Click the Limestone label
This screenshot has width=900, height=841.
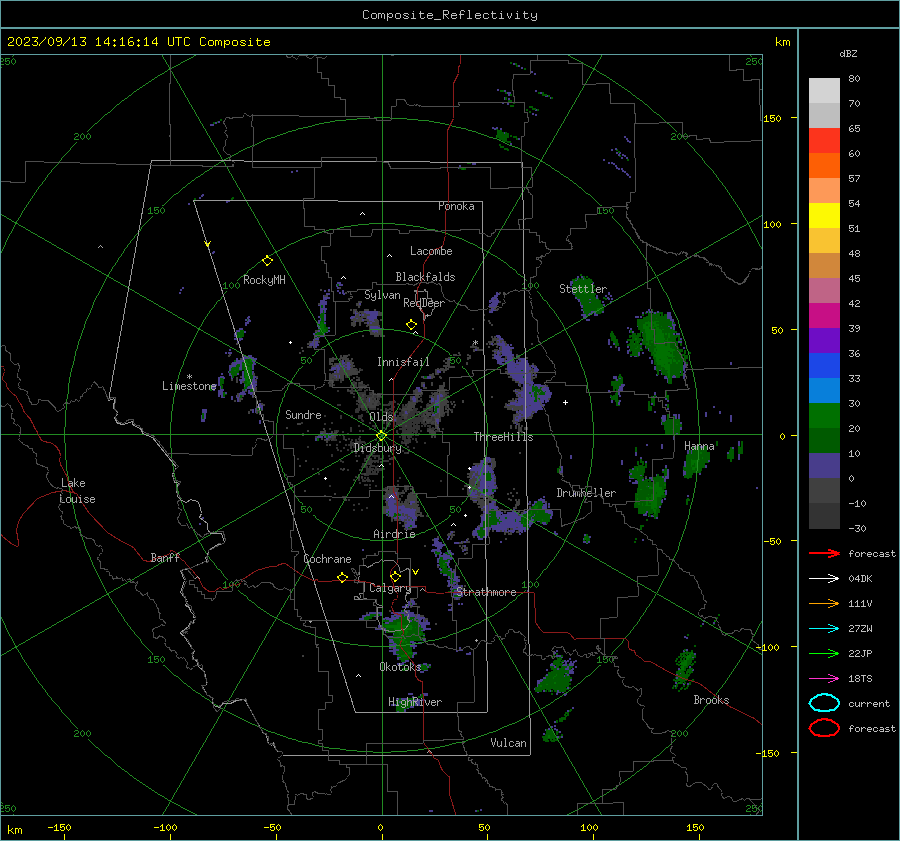[189, 386]
